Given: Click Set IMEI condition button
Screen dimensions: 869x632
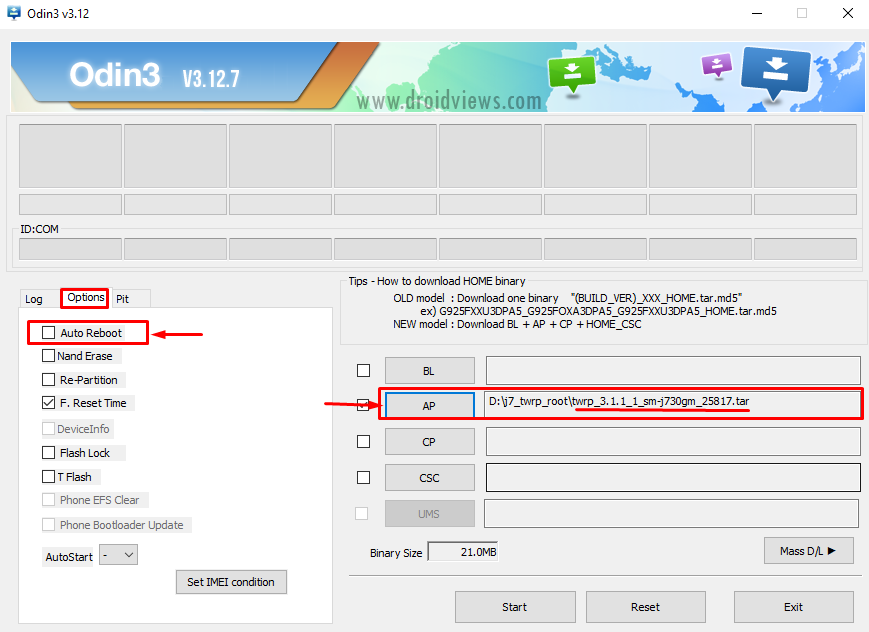Looking at the screenshot, I should click(231, 582).
